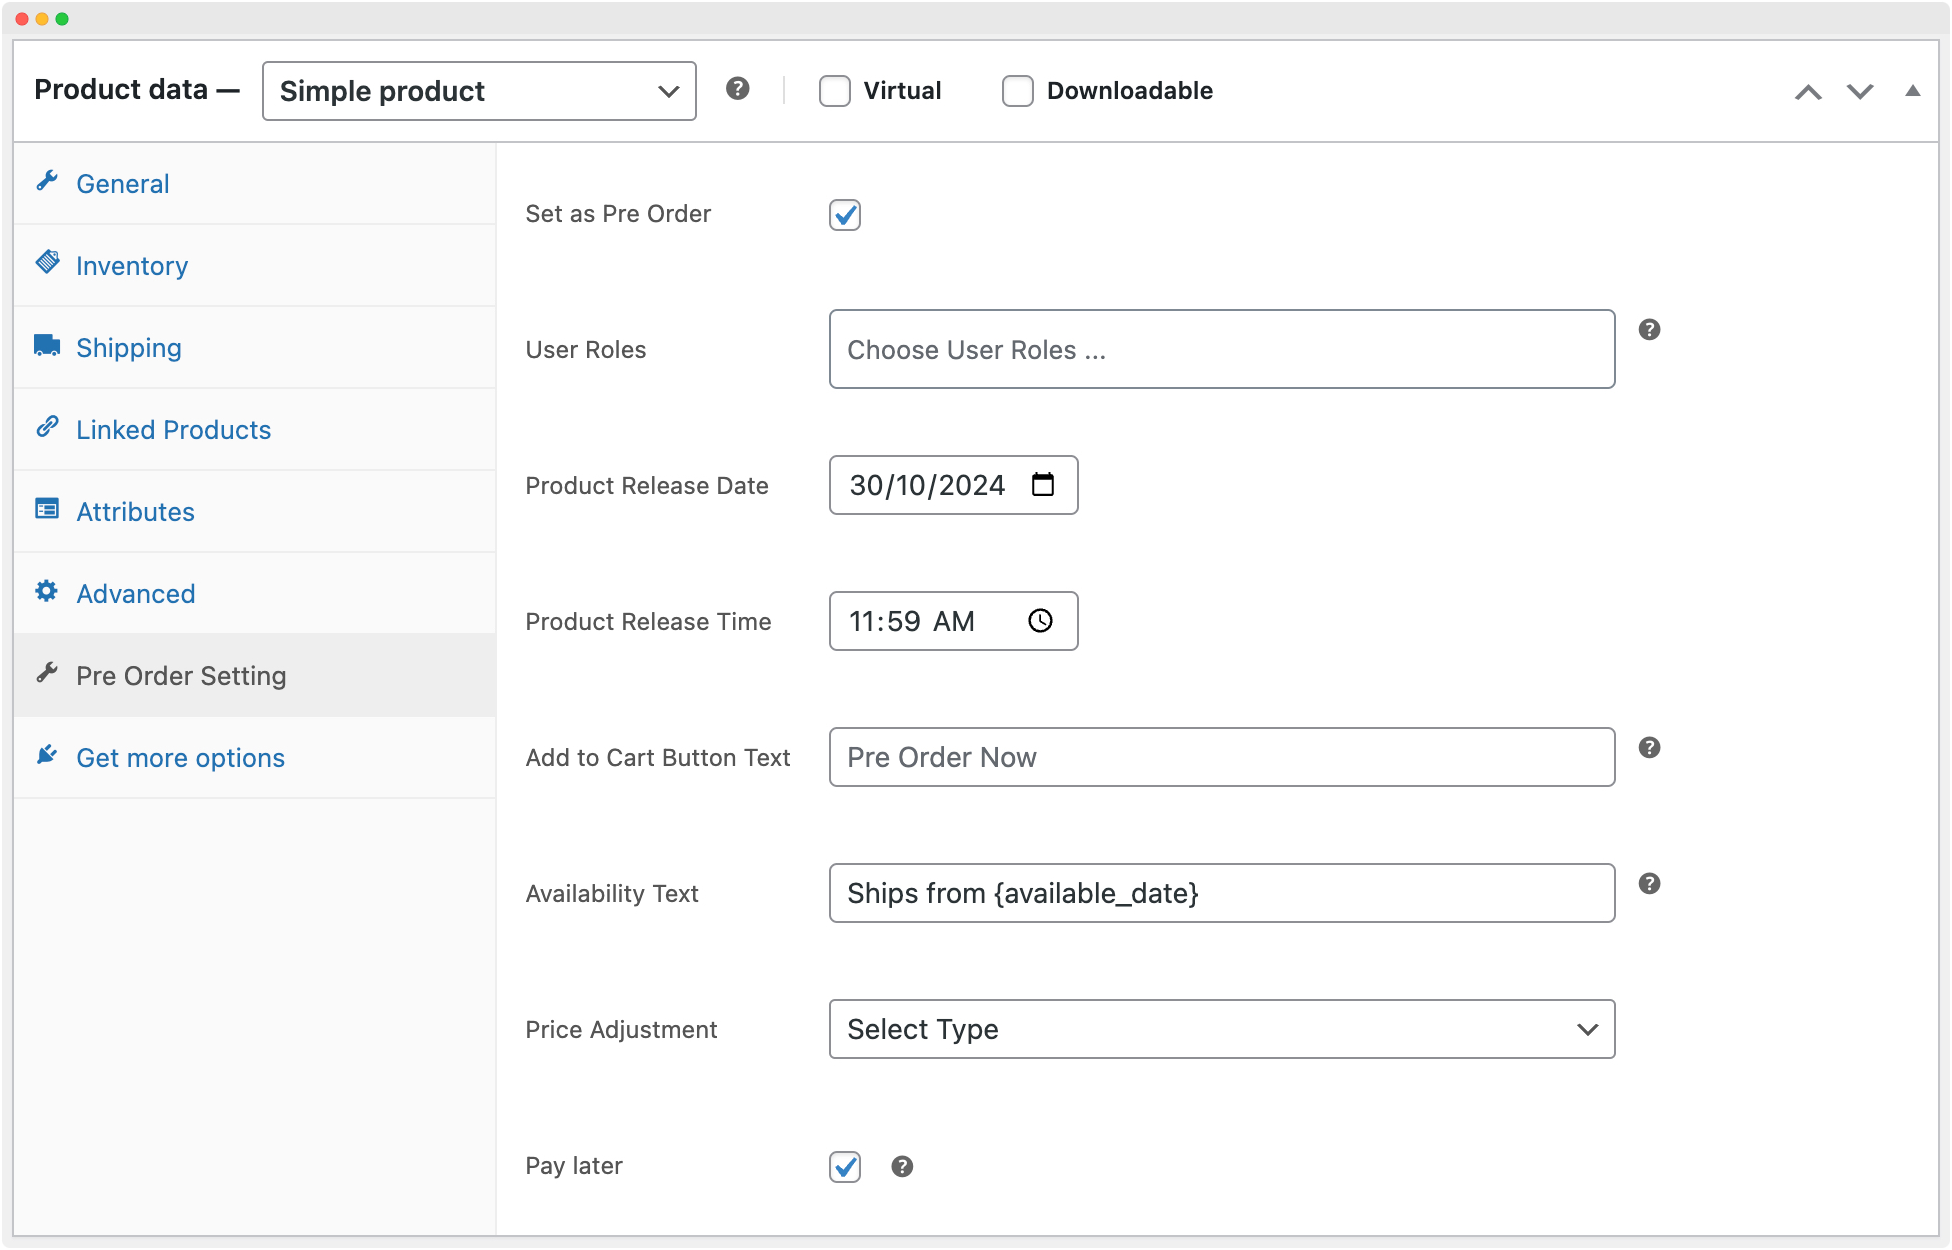Click the Choose User Roles field
The width and height of the screenshot is (1952, 1250).
click(x=1222, y=349)
